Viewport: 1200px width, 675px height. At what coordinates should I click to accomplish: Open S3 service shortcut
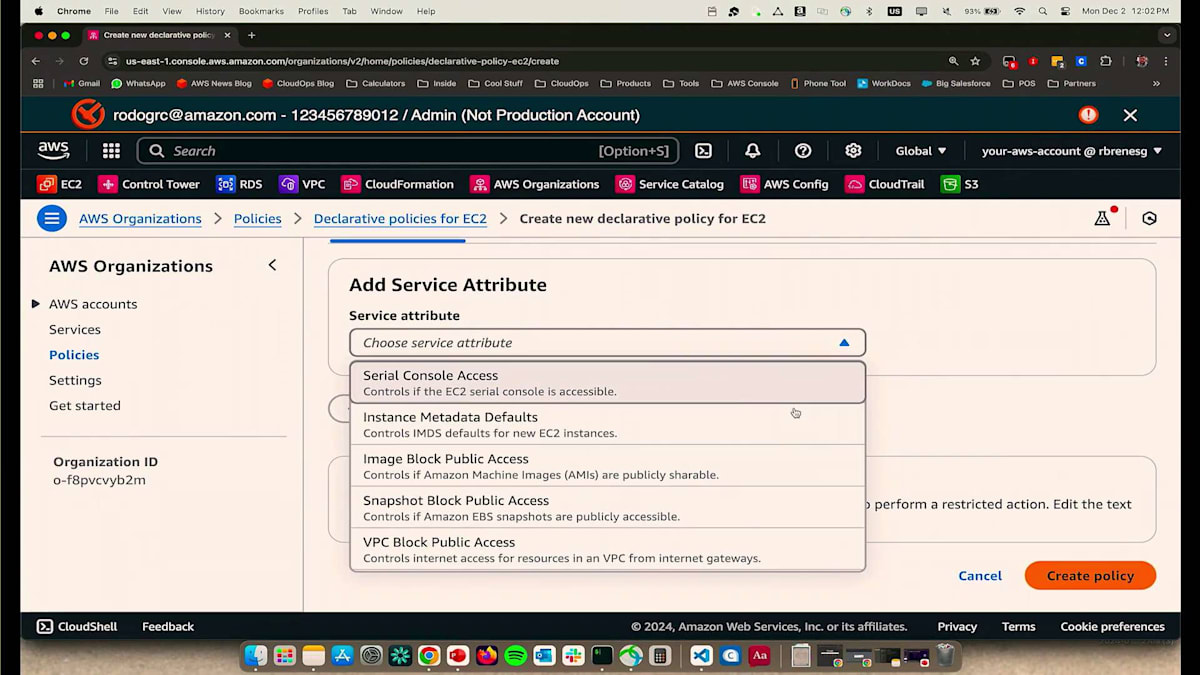(959, 184)
